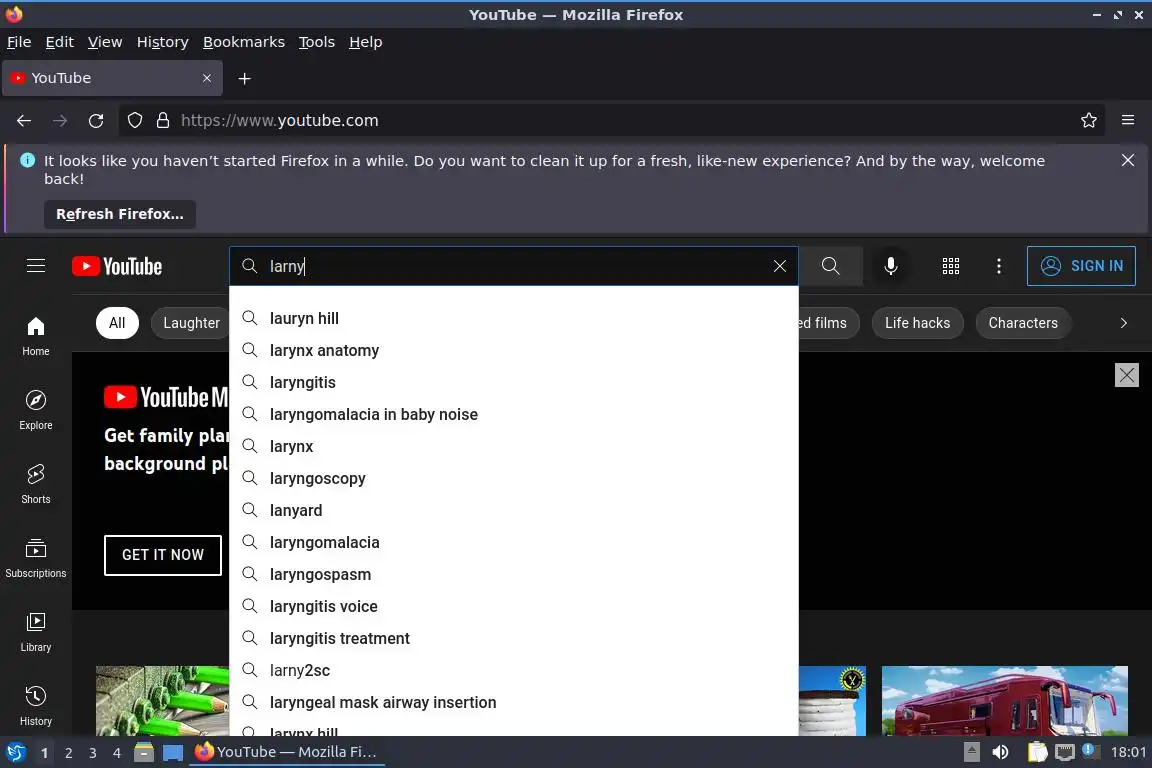
Task: Click the search magnifier button
Action: pyautogui.click(x=830, y=266)
